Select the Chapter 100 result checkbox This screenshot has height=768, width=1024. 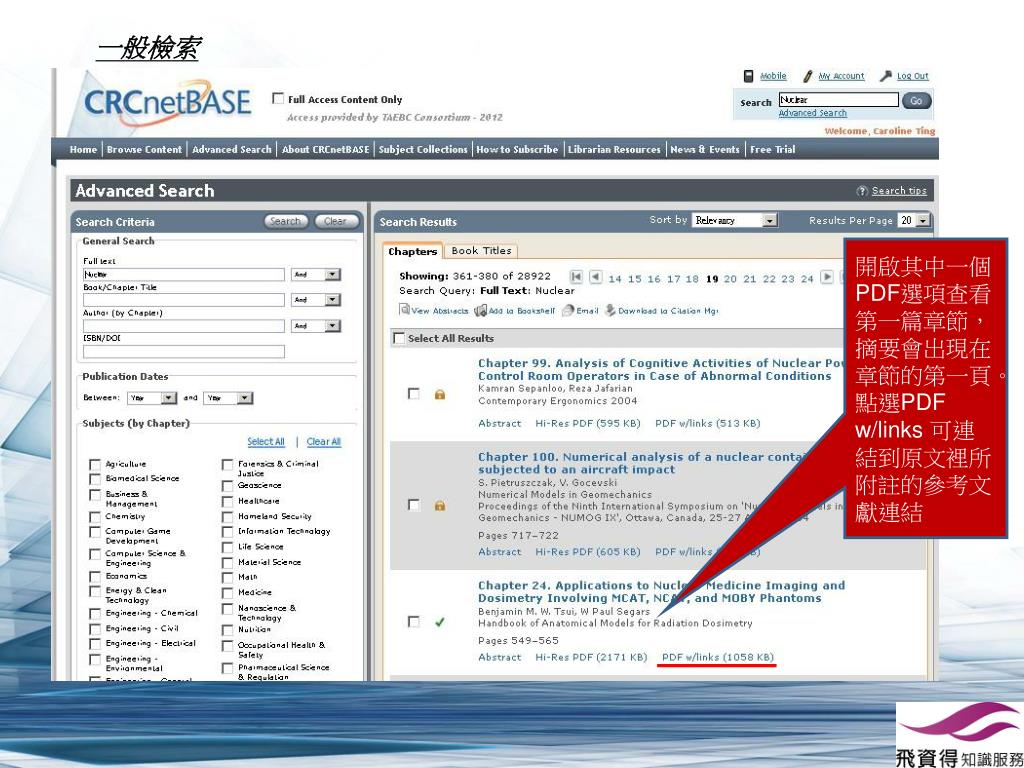click(x=413, y=505)
